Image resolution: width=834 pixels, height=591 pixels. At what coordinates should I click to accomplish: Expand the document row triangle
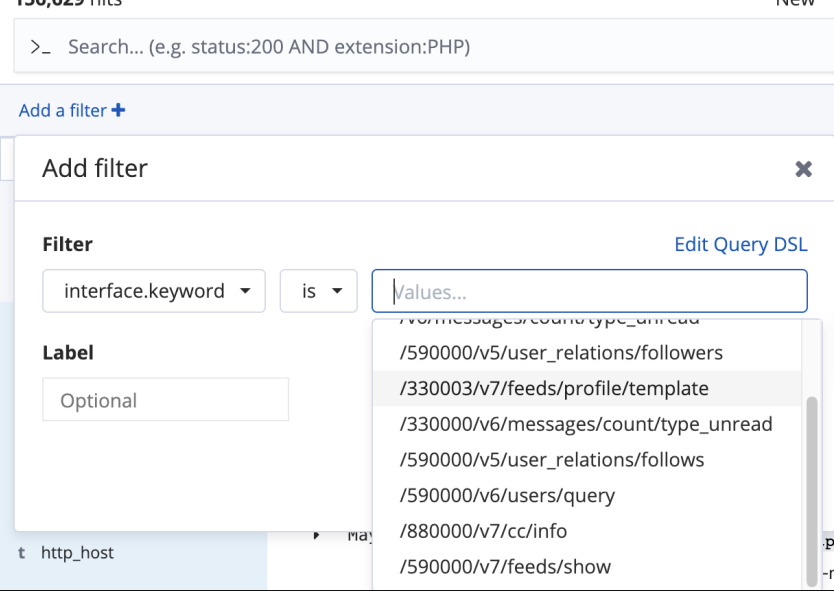tap(317, 536)
